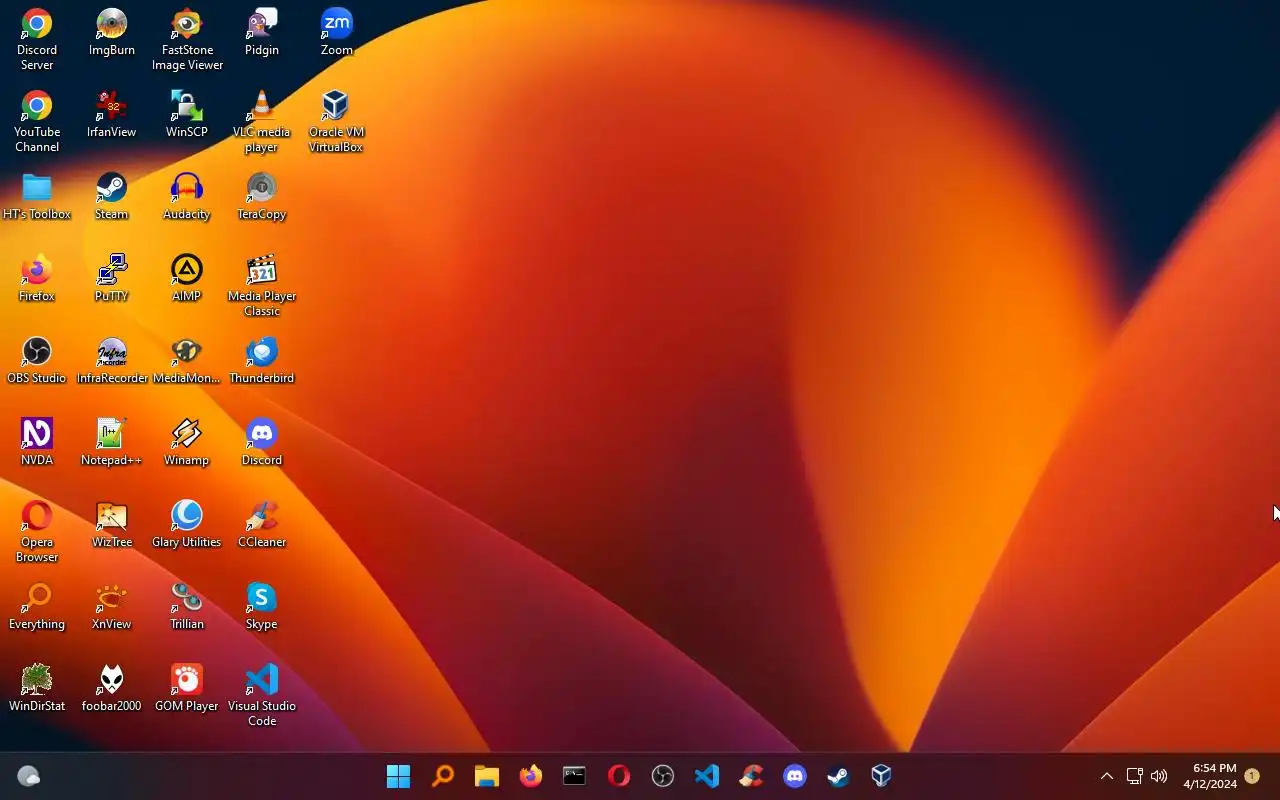This screenshot has height=800, width=1280.
Task: Open File Explorer from the taskbar
Action: pos(486,776)
